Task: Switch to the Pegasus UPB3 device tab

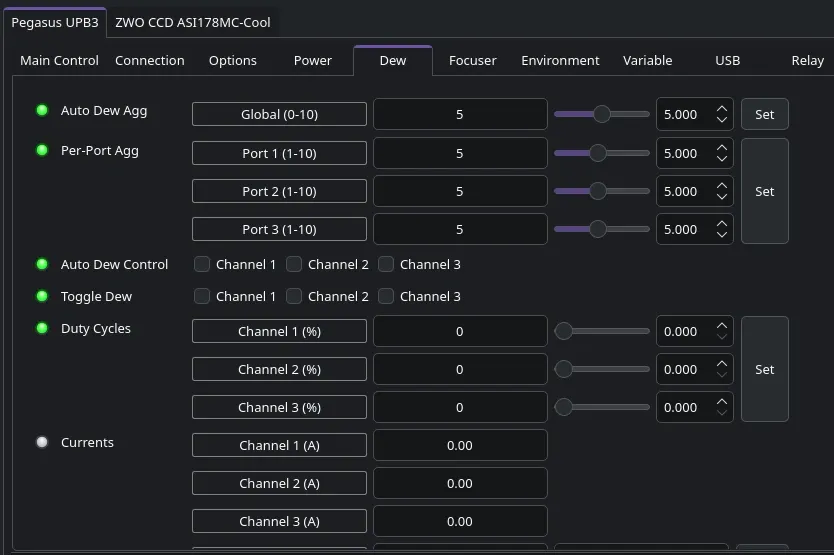Action: pyautogui.click(x=55, y=23)
